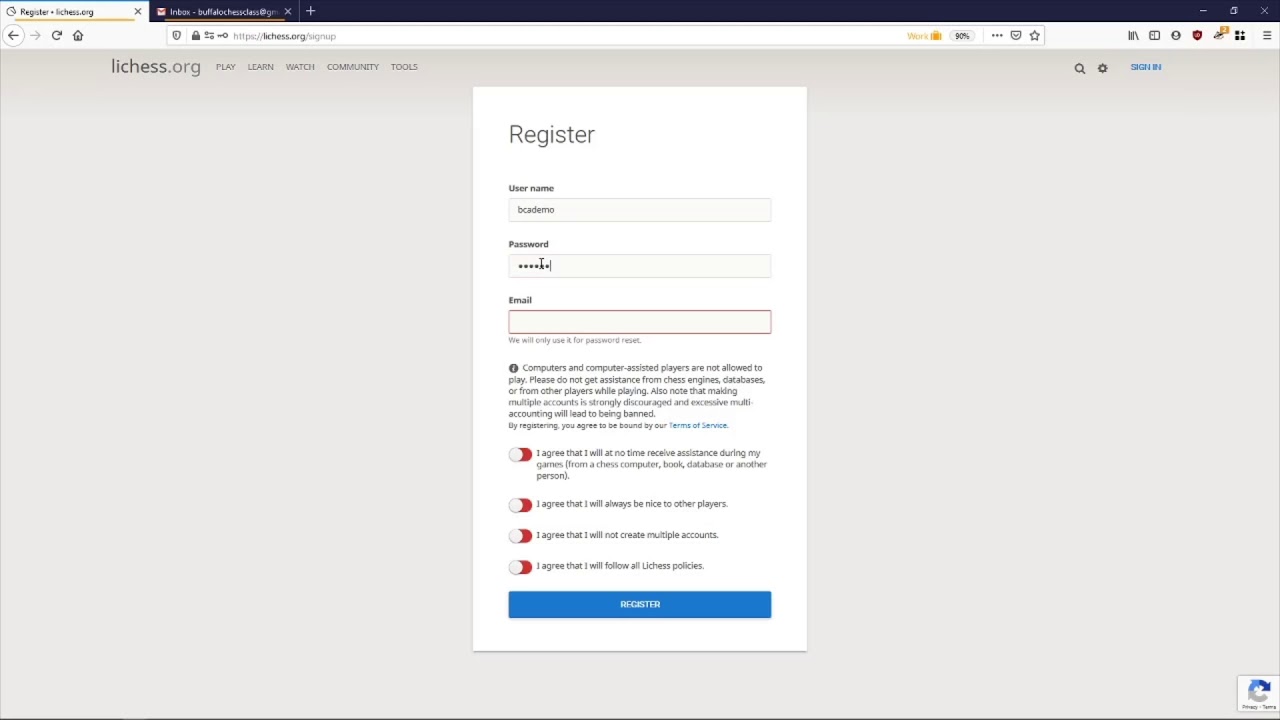Open the COMMUNITY menu

point(353,67)
